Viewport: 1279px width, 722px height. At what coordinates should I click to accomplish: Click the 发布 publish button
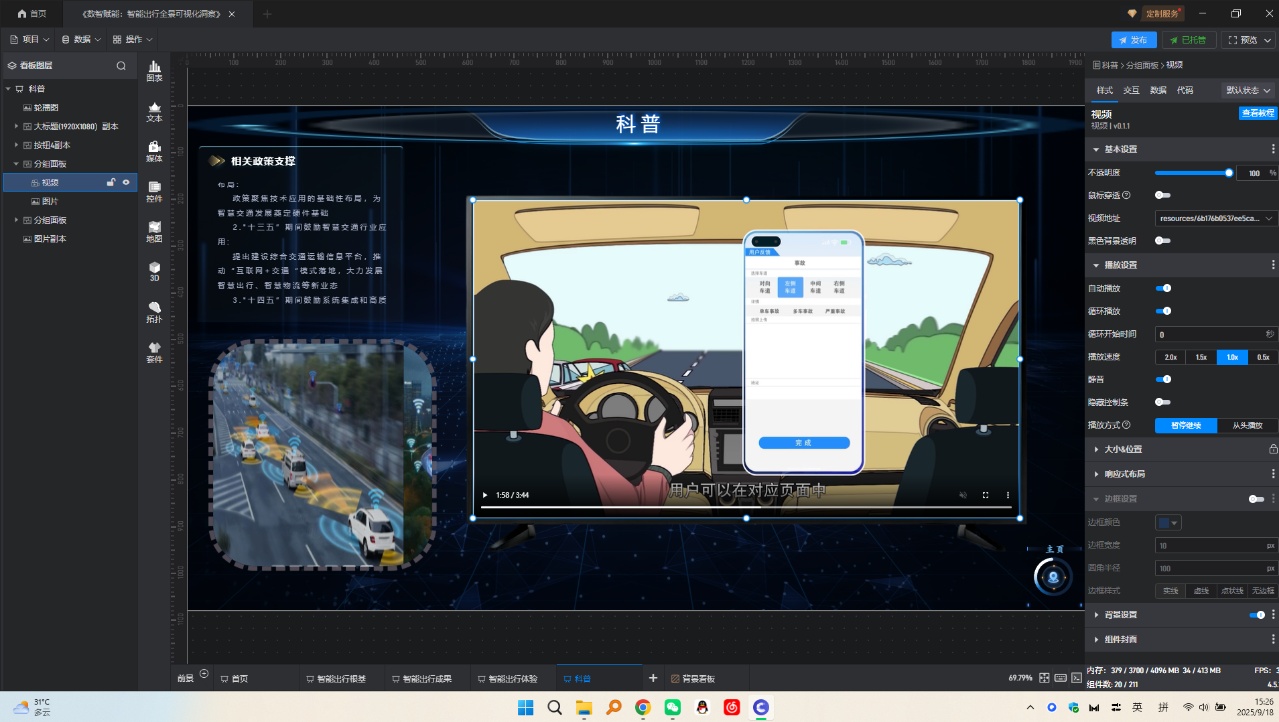coord(1133,40)
